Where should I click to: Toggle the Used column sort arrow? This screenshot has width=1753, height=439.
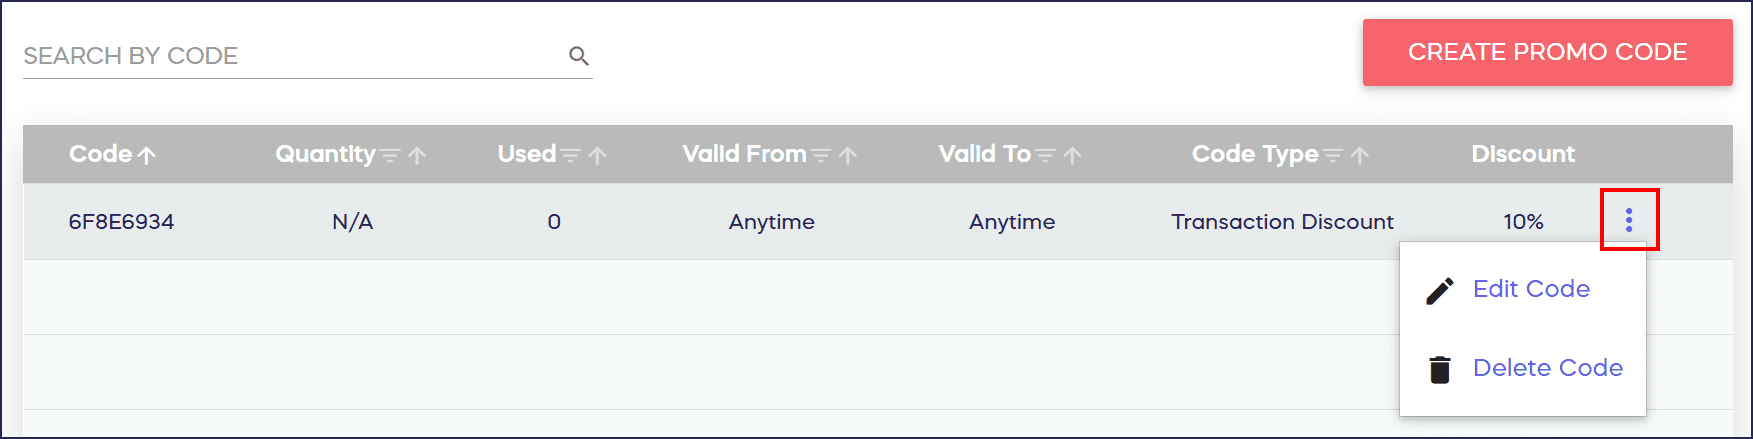click(598, 156)
